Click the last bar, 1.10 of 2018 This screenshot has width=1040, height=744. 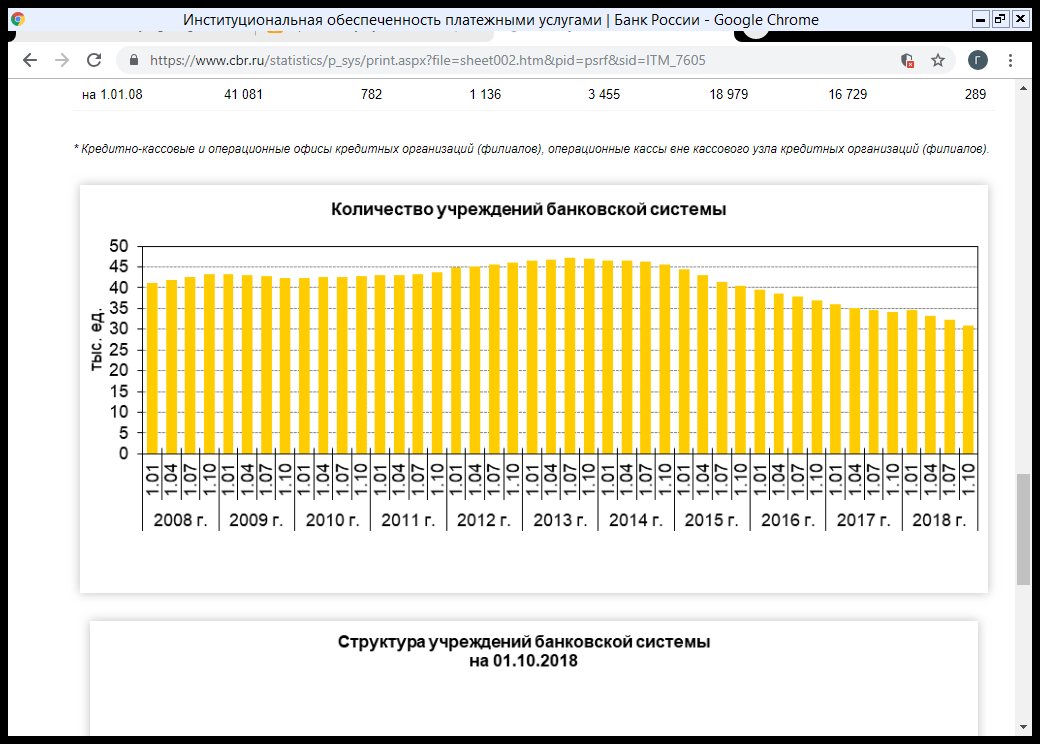pos(968,390)
